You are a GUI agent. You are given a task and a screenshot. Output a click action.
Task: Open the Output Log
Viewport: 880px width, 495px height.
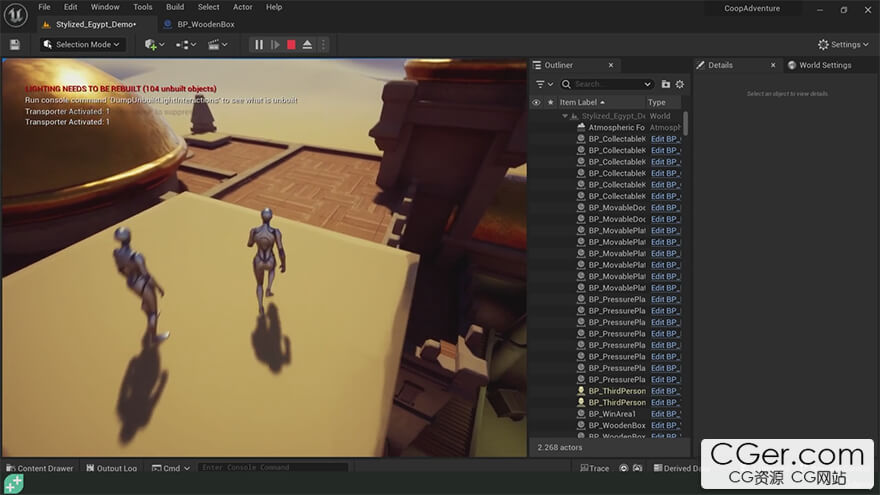click(111, 468)
